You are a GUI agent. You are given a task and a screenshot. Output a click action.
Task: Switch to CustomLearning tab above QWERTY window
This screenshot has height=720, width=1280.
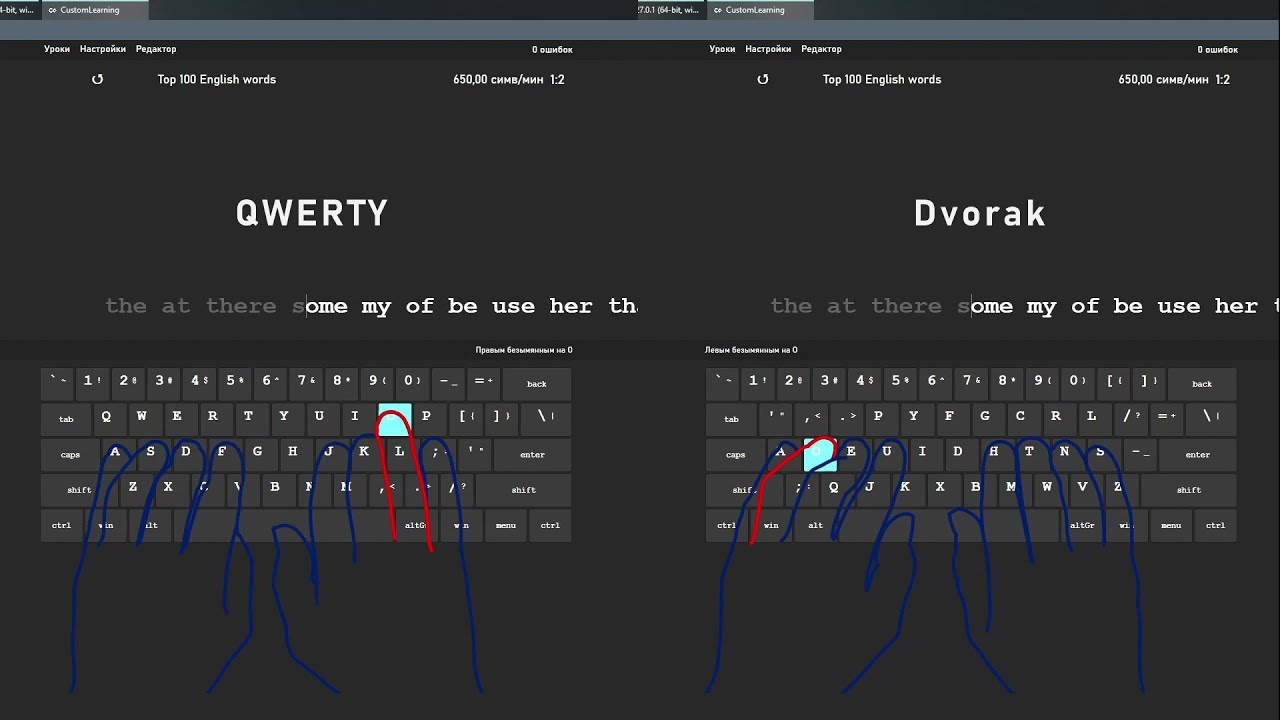tap(95, 10)
